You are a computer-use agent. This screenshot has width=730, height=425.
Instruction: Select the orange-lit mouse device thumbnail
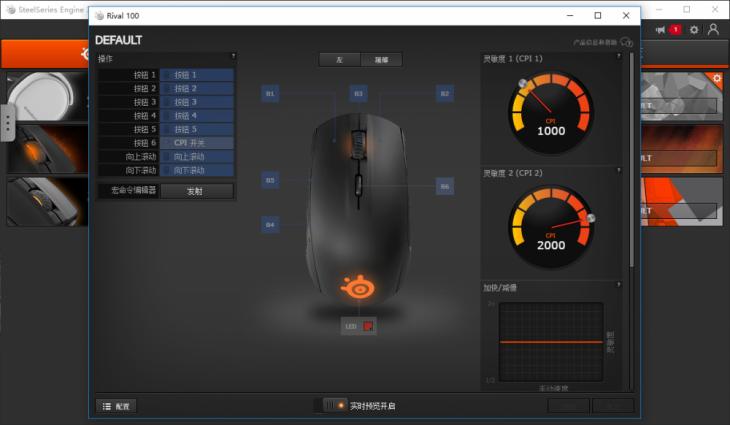point(47,149)
